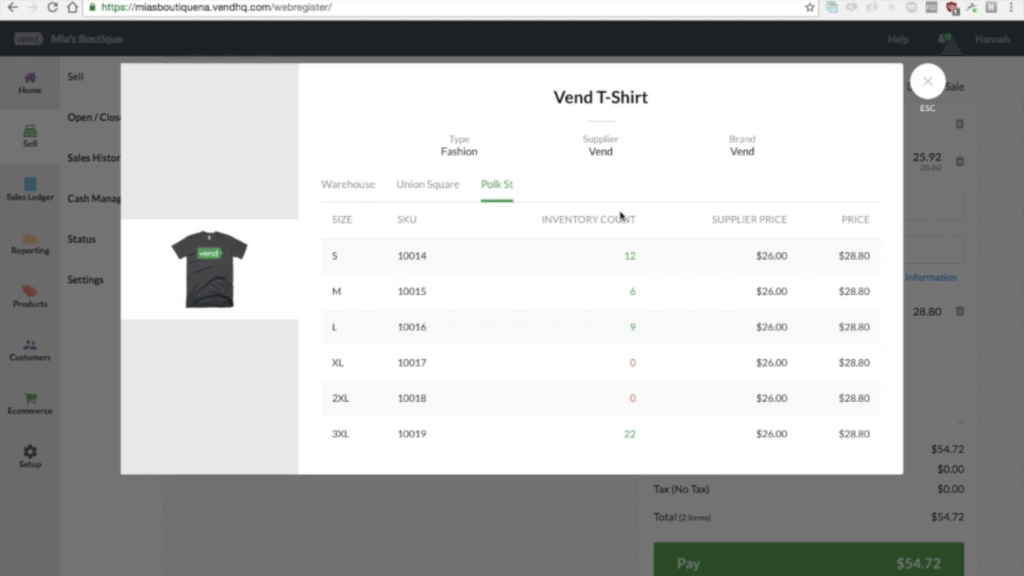
Task: Delete the $25.92 line item via trash icon
Action: (x=958, y=161)
